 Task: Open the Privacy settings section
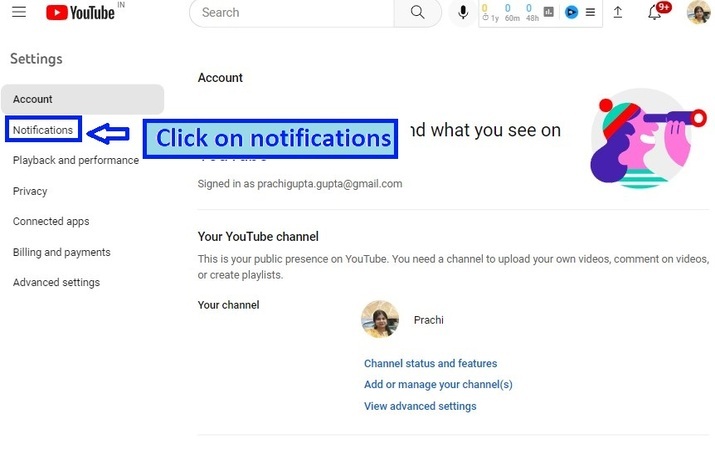[x=30, y=191]
